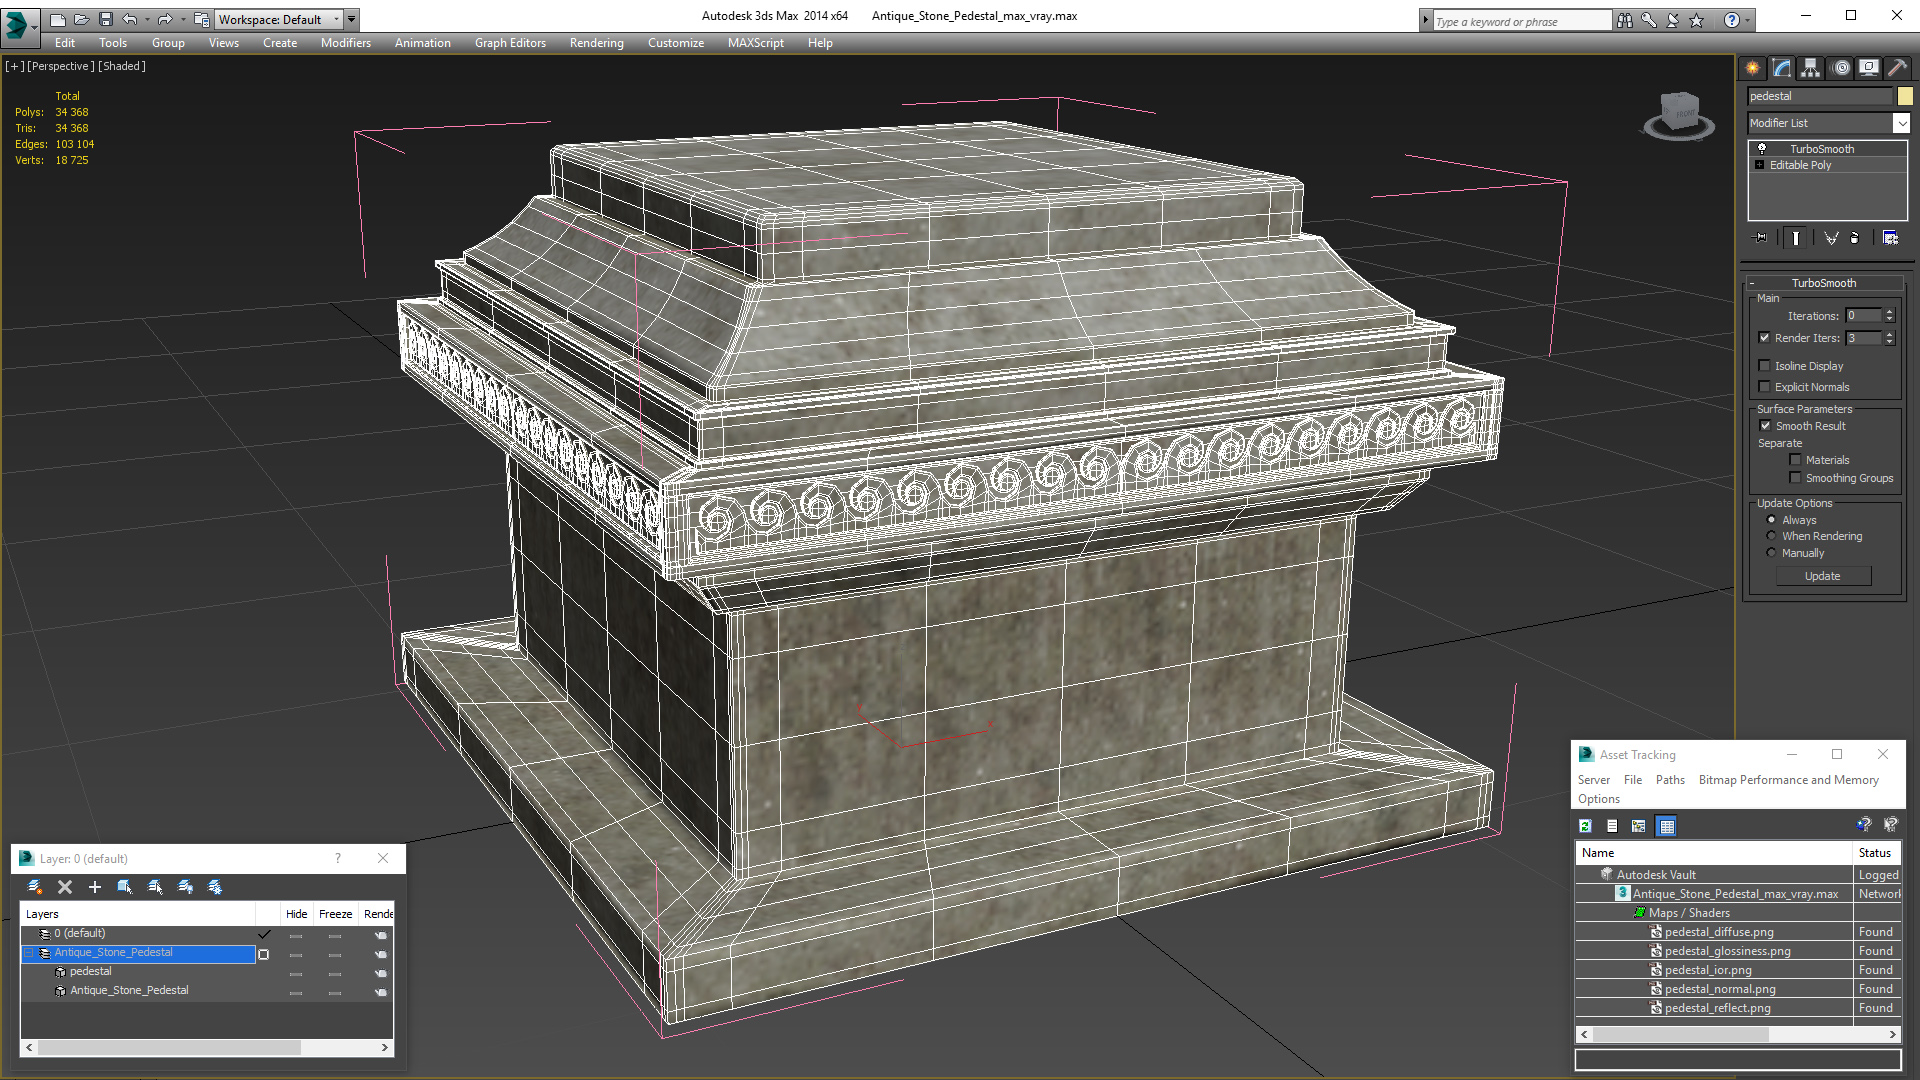This screenshot has width=1920, height=1080.
Task: Select the When Rendering update option
Action: (x=1772, y=536)
